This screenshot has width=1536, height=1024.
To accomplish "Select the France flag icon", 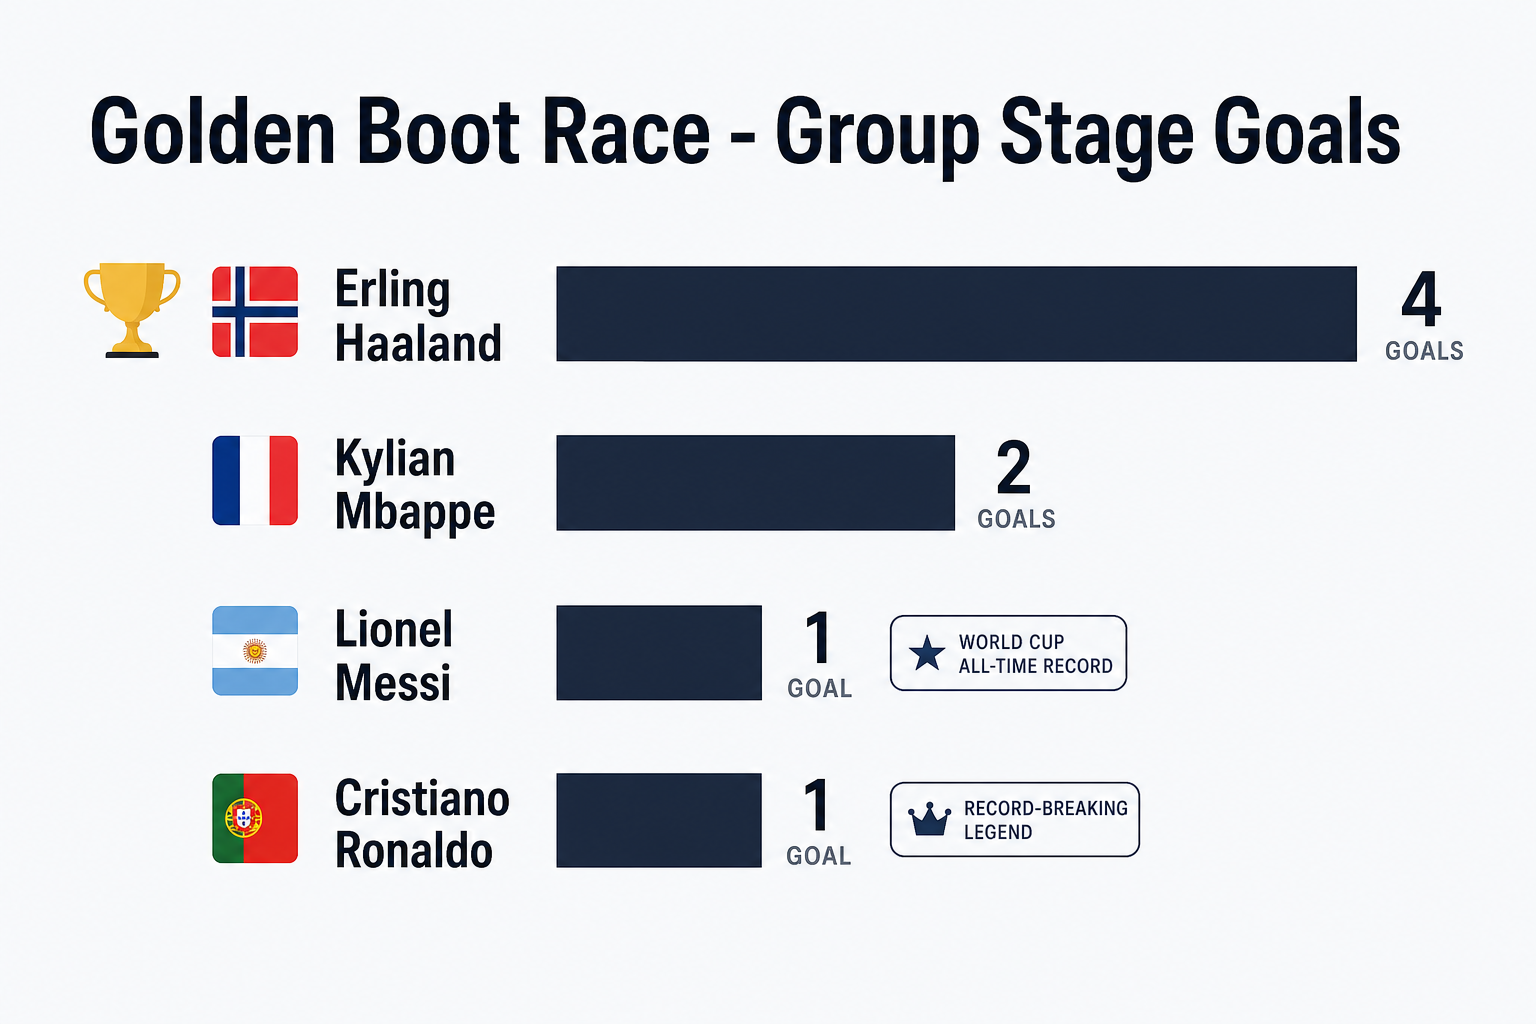I will 255,481.
